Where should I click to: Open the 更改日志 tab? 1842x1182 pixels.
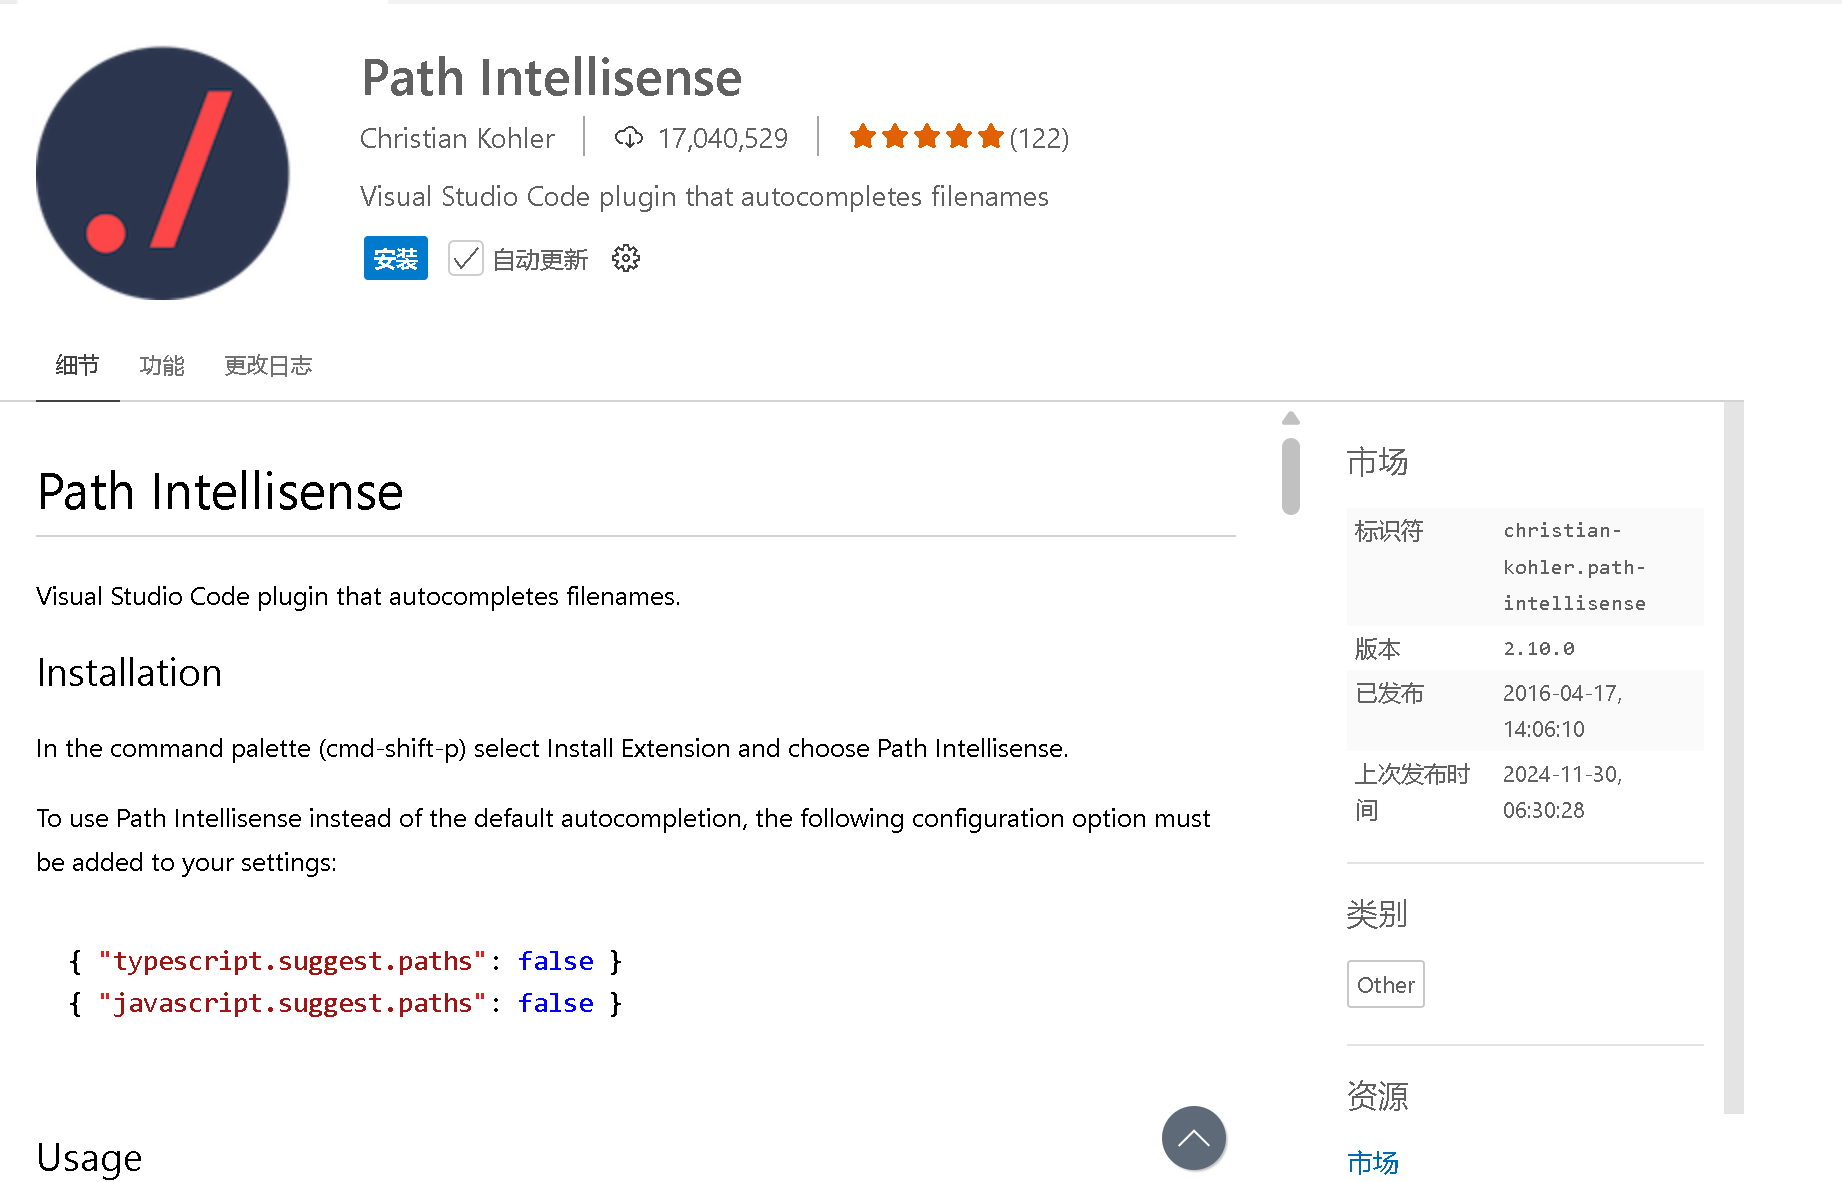tap(268, 366)
